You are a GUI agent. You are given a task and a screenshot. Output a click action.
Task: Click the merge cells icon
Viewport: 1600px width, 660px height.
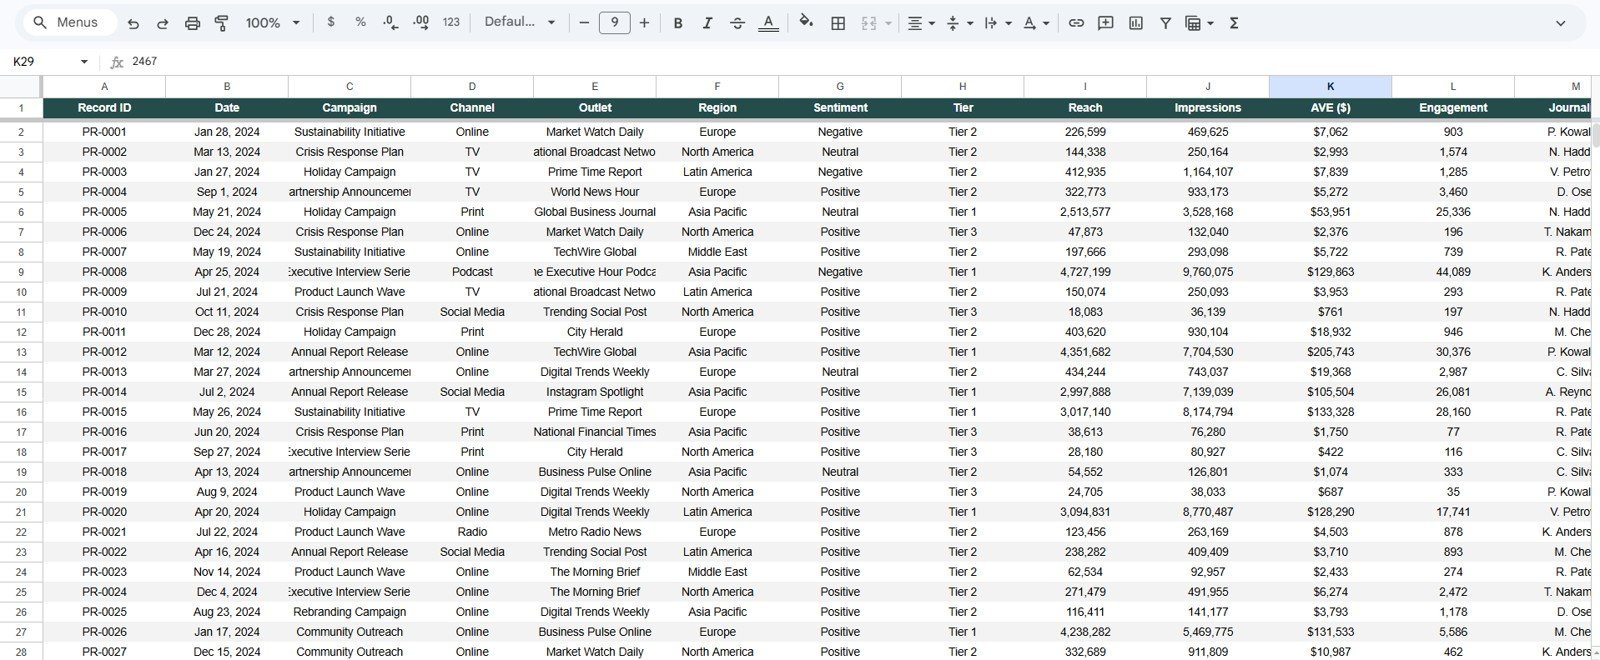pyautogui.click(x=868, y=23)
